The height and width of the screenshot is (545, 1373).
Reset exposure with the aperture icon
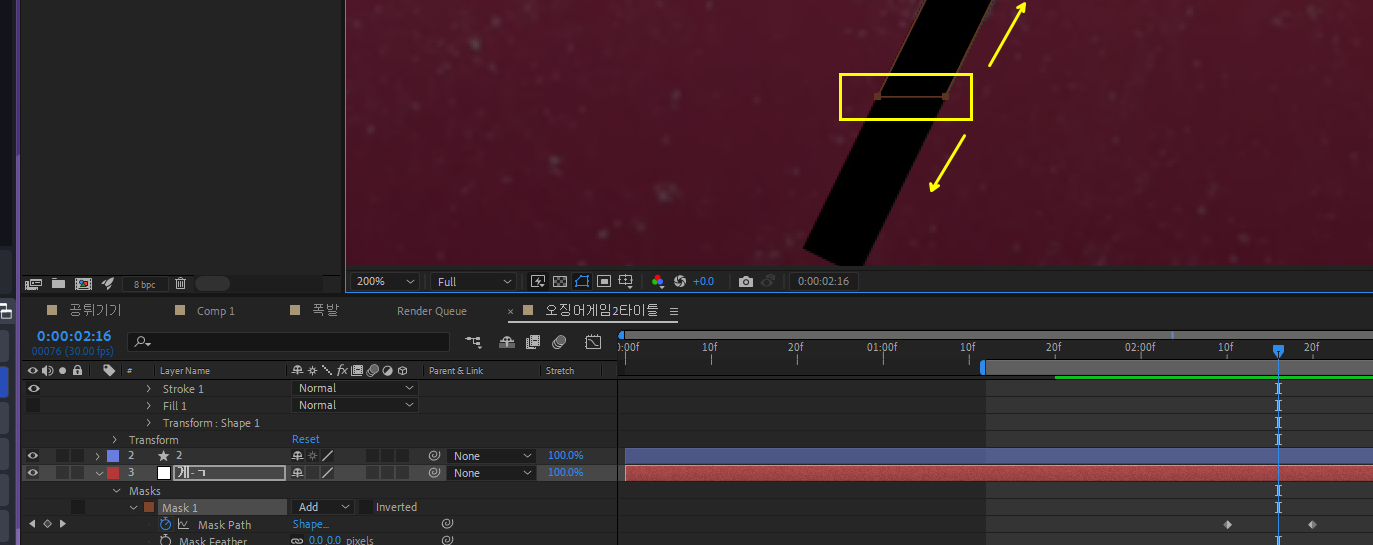680,281
